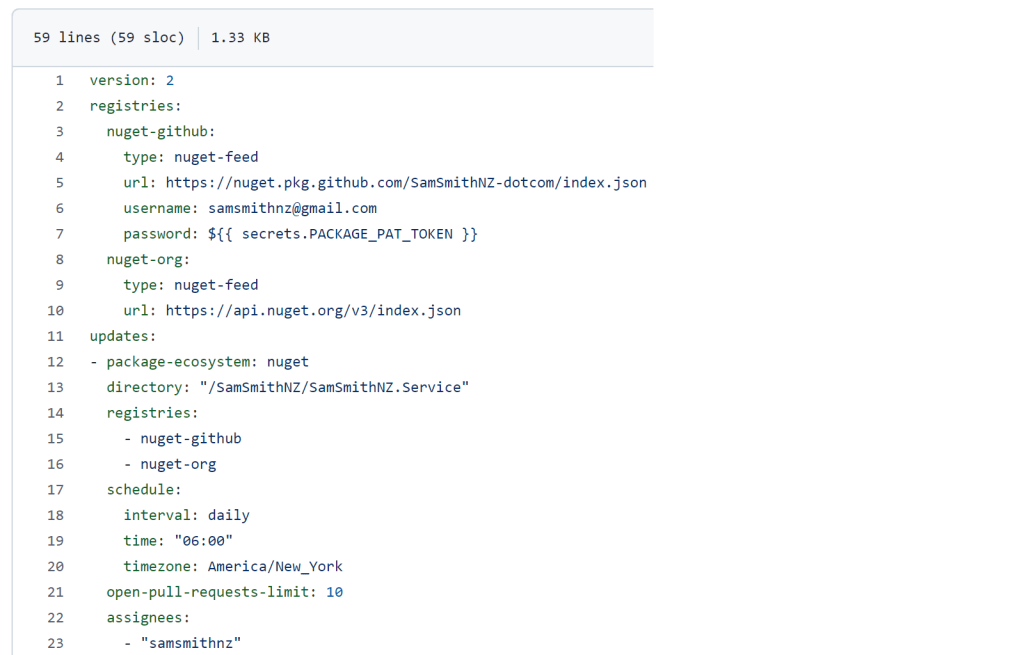This screenshot has width=1024, height=655.
Task: Click line number 7 in the gutter
Action: pyautogui.click(x=59, y=234)
